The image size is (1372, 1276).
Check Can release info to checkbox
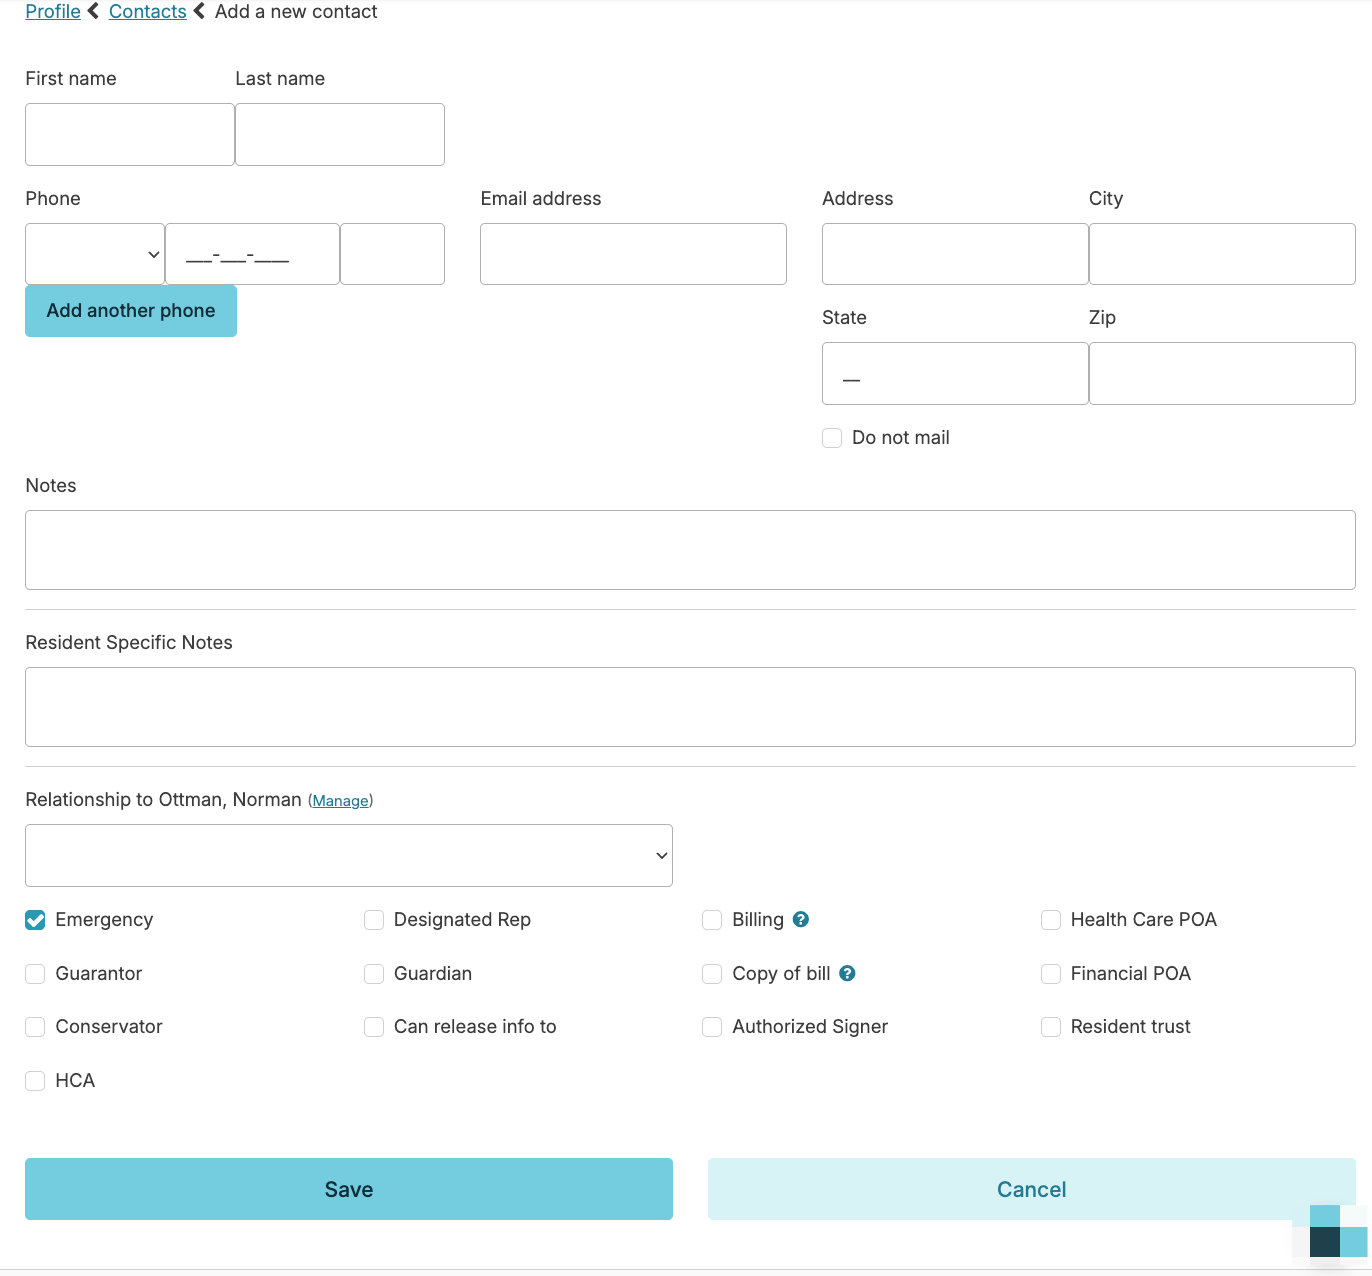pyautogui.click(x=374, y=1027)
